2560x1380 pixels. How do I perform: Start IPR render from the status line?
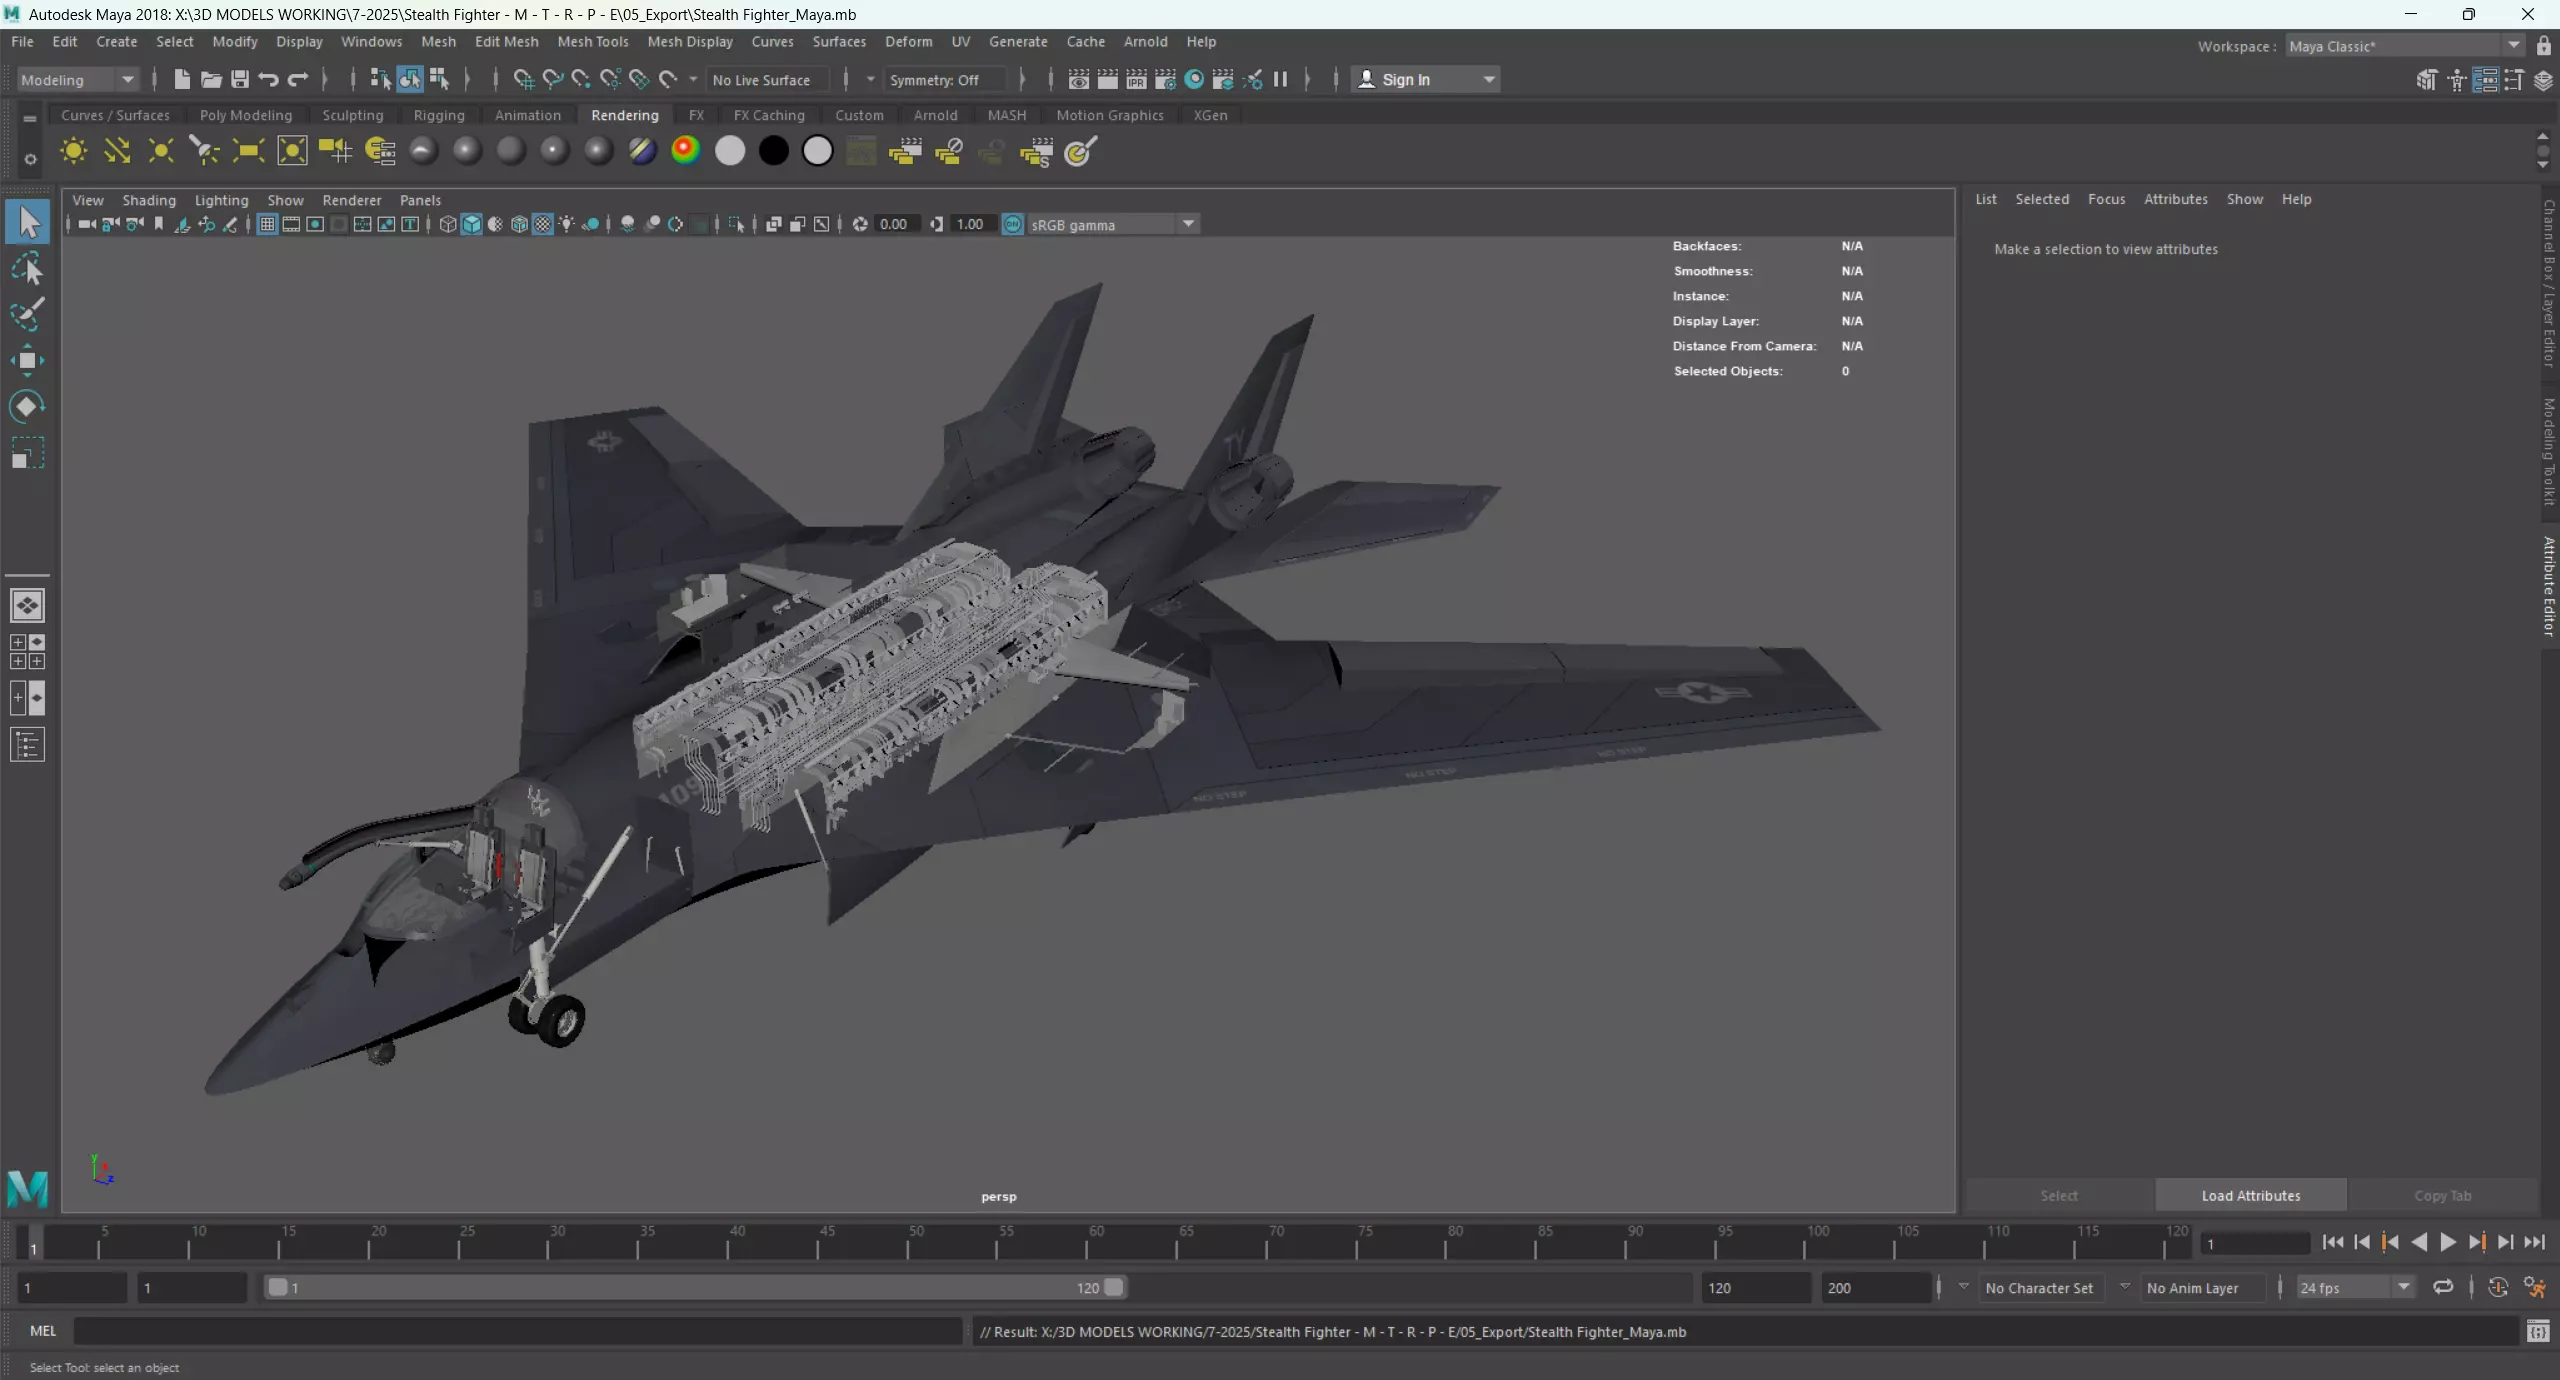[1136, 79]
